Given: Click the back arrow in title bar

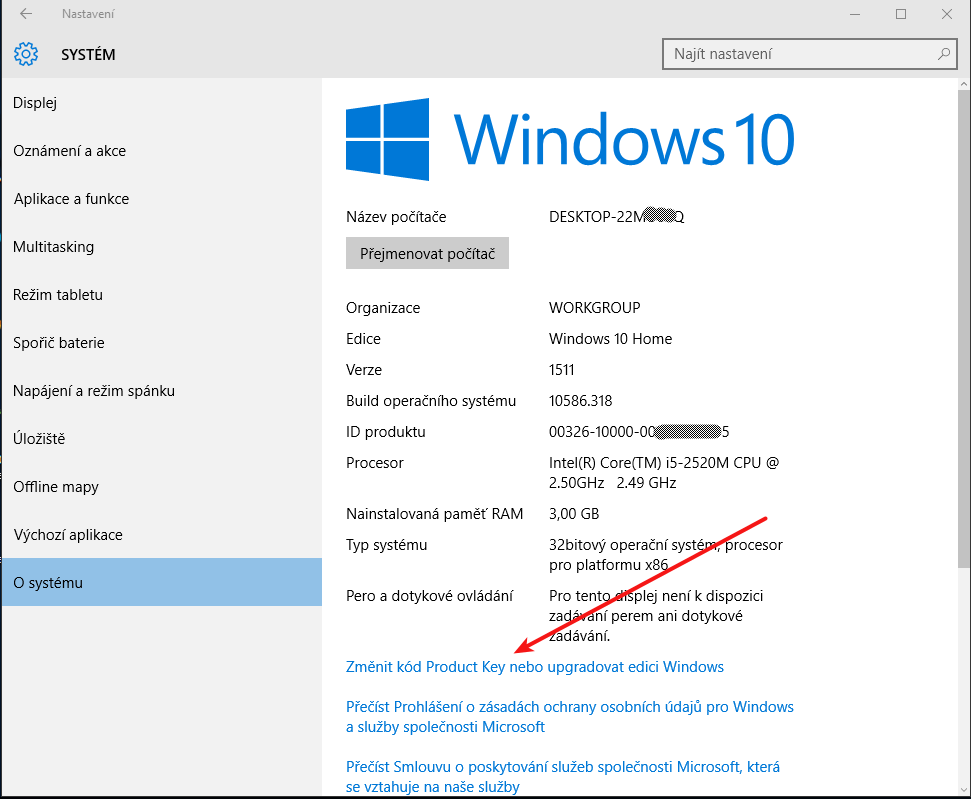Looking at the screenshot, I should 25,14.
